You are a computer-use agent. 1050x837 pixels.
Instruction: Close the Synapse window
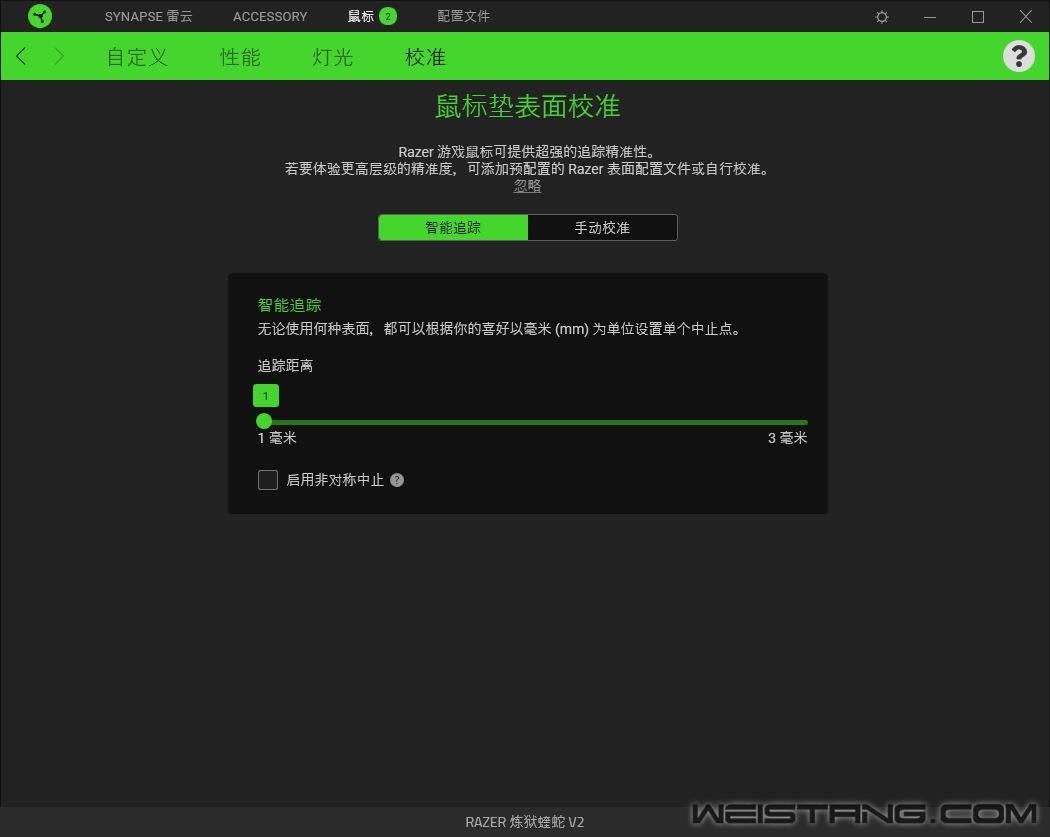(1025, 17)
